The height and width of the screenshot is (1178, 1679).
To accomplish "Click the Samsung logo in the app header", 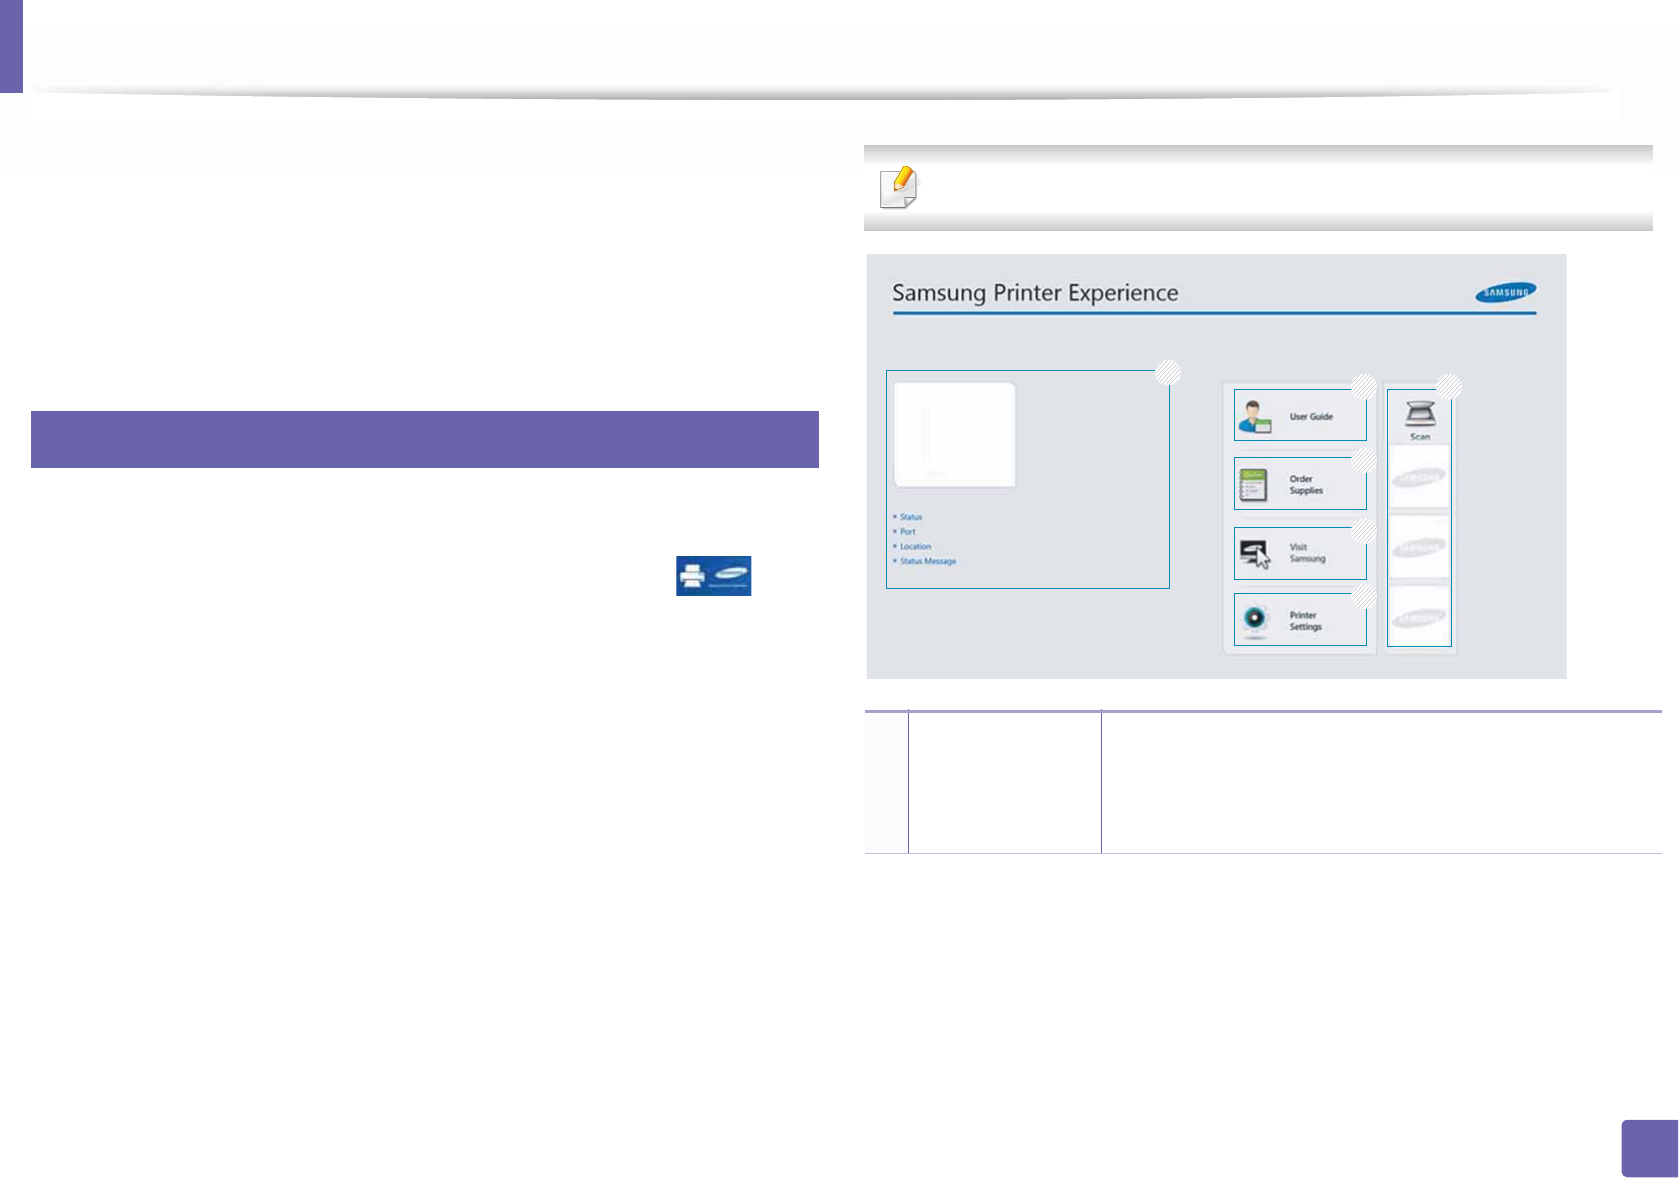I will (x=1505, y=292).
